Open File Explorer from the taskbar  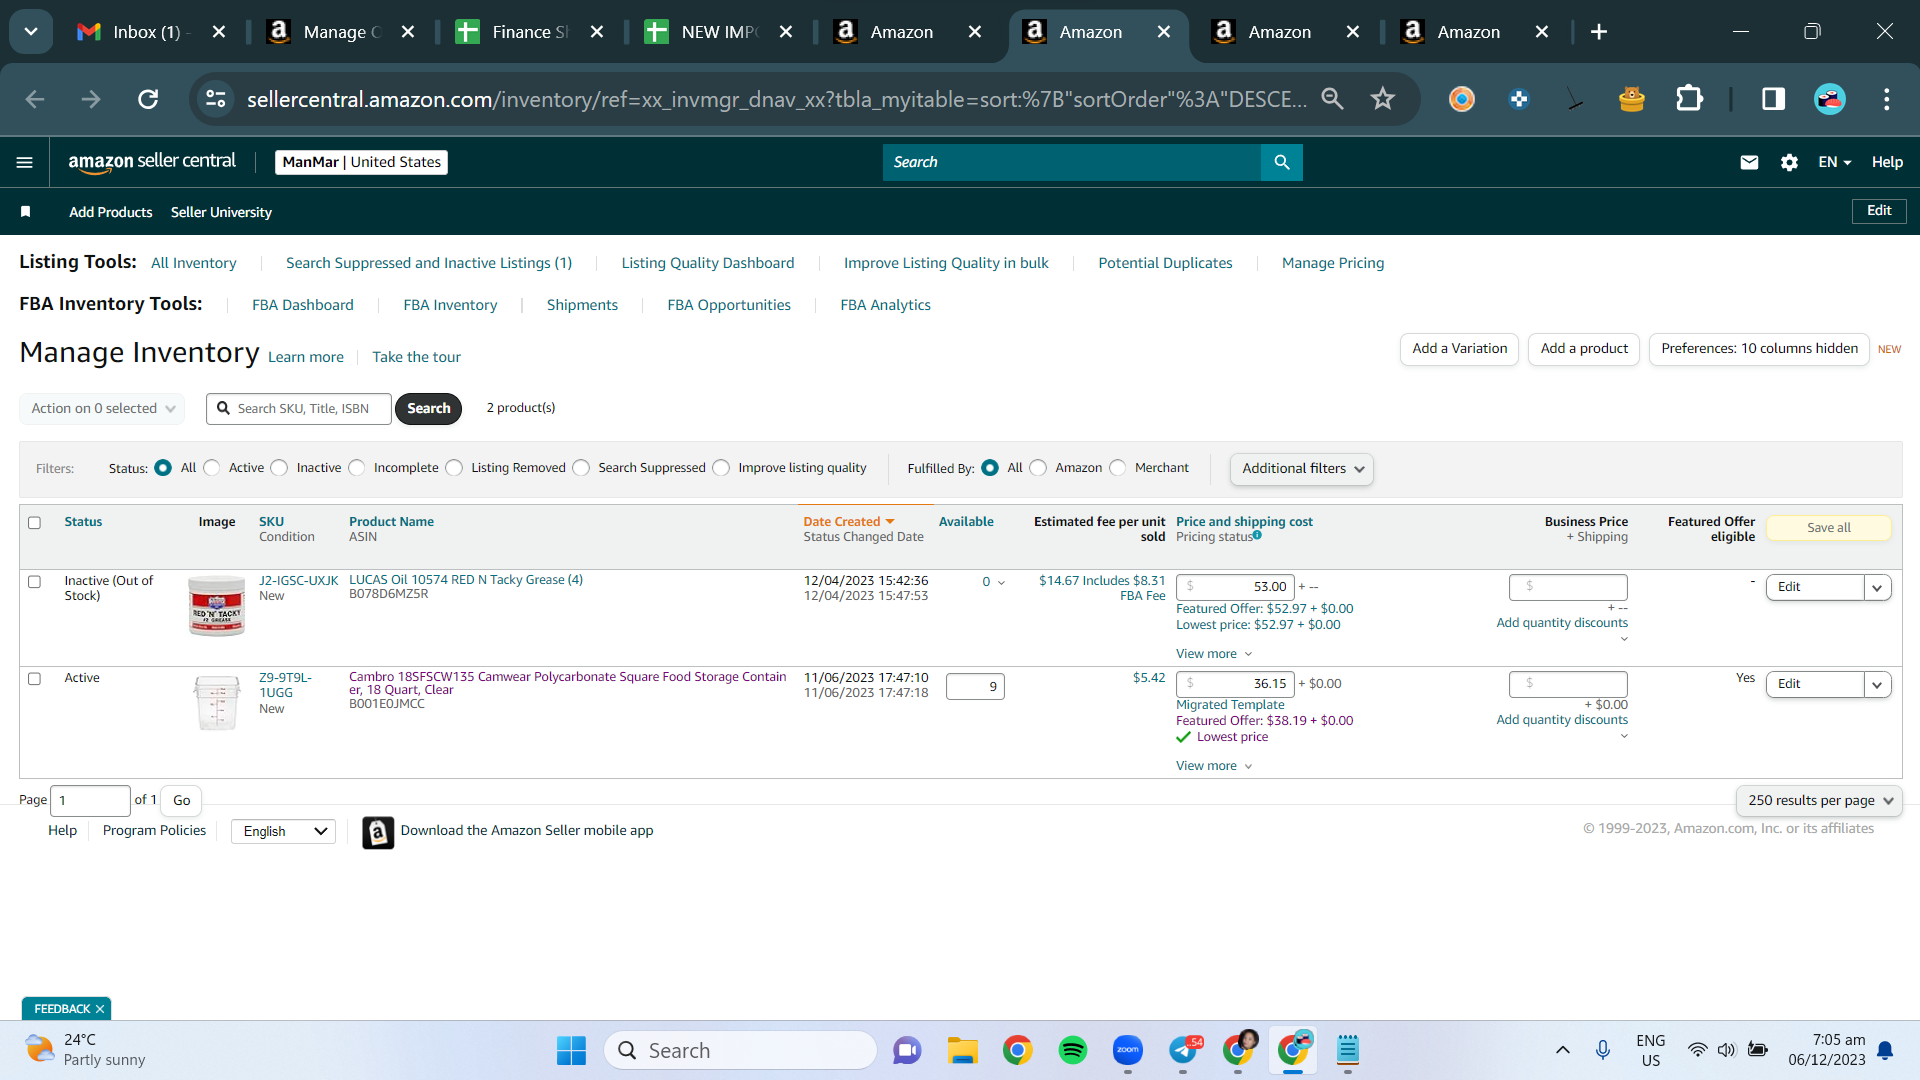[x=963, y=1050]
